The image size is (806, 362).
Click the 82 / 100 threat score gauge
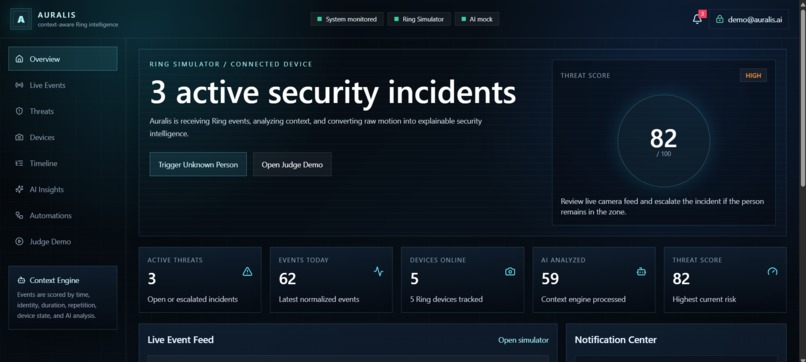[664, 141]
